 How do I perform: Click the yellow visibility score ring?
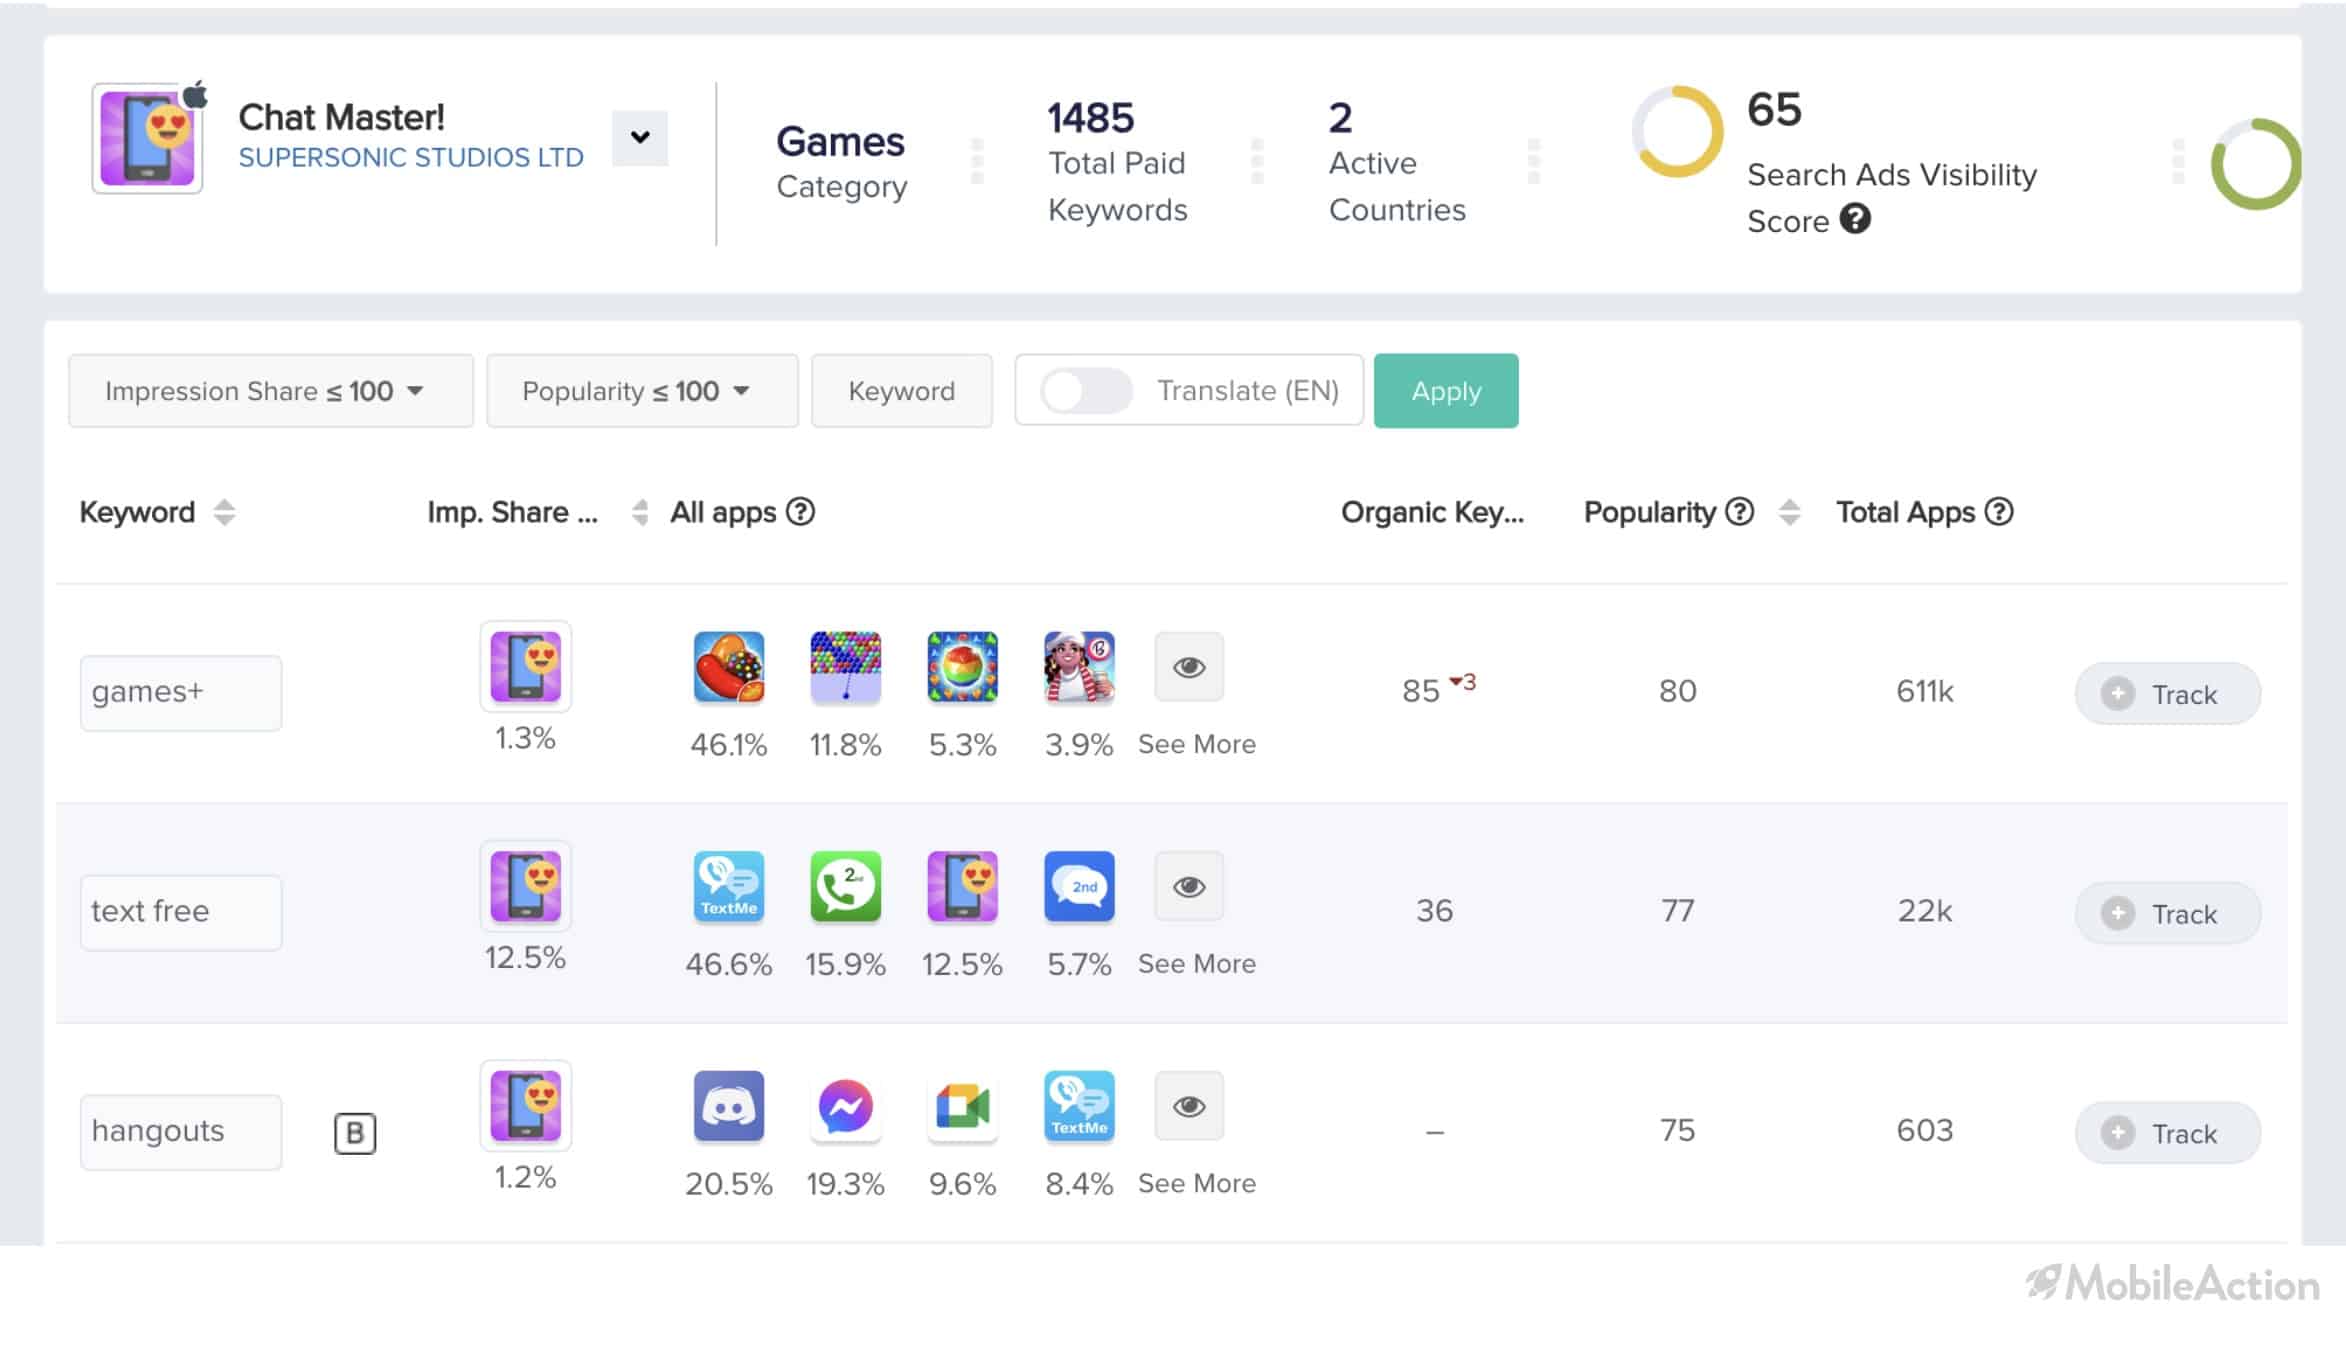(1678, 131)
